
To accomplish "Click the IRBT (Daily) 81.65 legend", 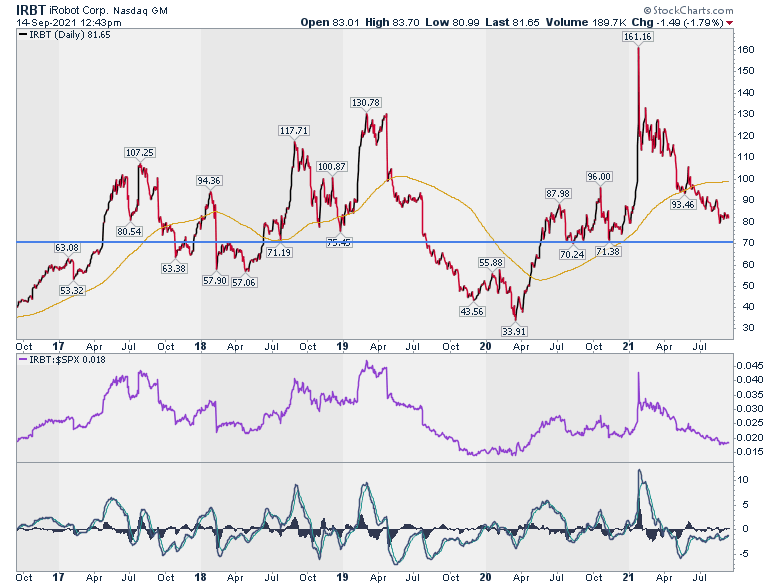I will [x=65, y=35].
